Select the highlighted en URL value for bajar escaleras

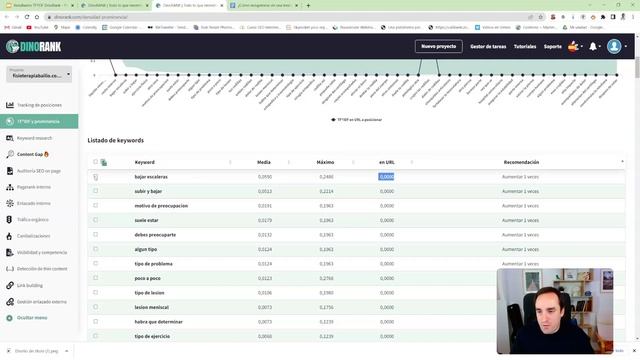pyautogui.click(x=386, y=177)
